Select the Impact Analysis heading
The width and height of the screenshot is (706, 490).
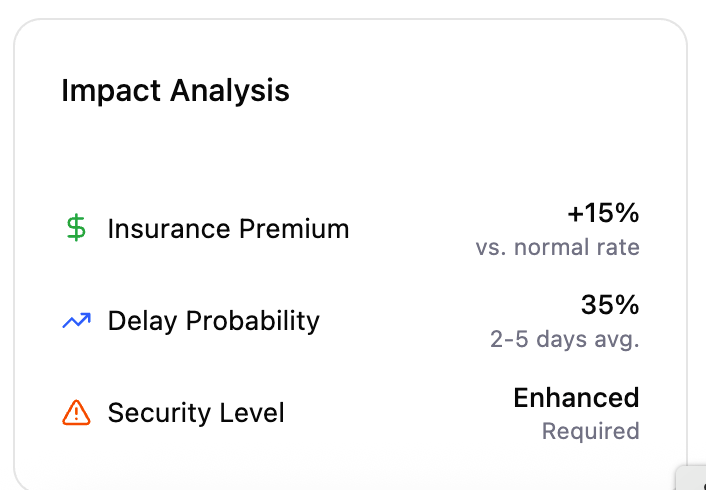tap(175, 91)
